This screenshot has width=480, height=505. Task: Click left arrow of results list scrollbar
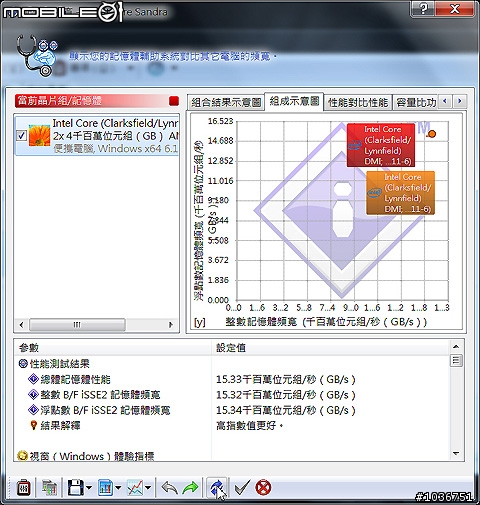click(x=22, y=325)
